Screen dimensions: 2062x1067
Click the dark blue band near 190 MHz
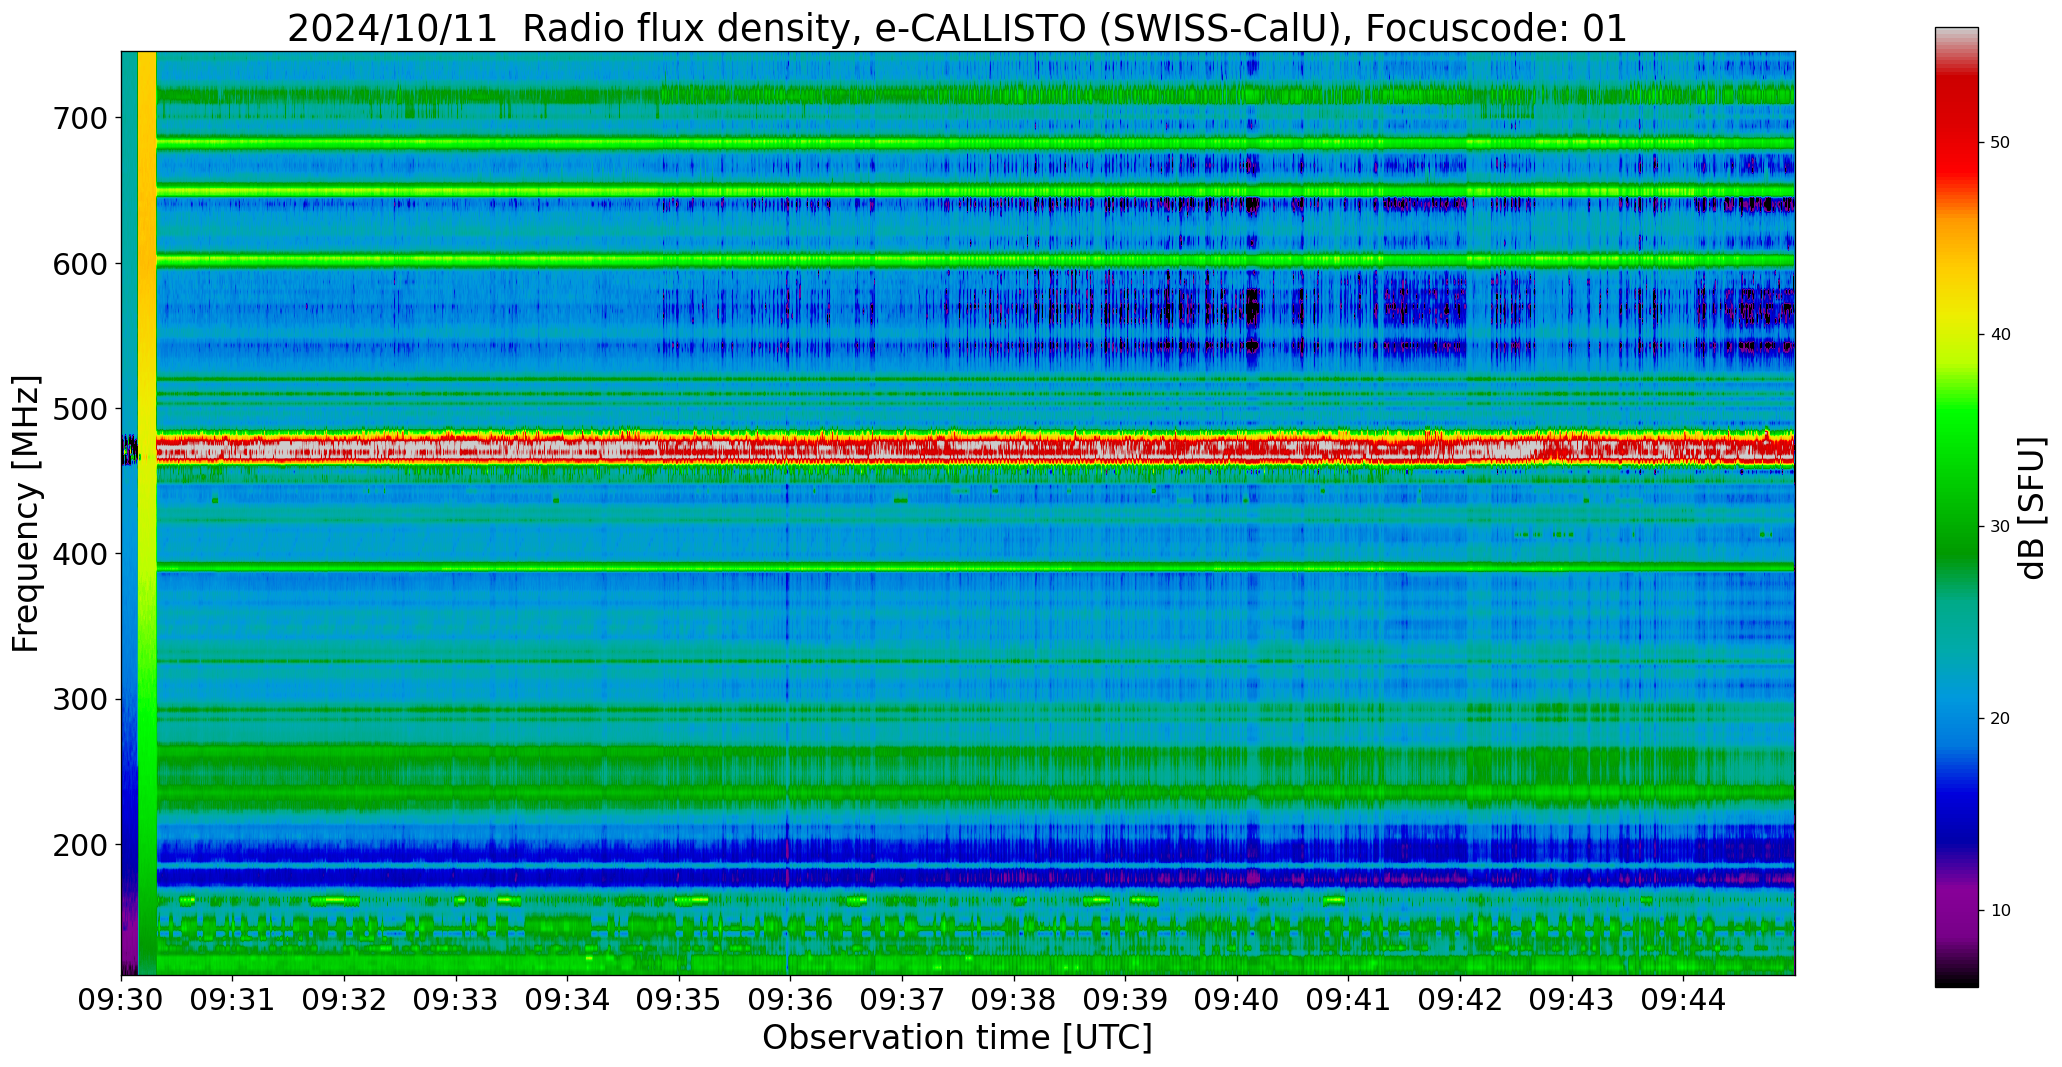pyautogui.click(x=975, y=850)
